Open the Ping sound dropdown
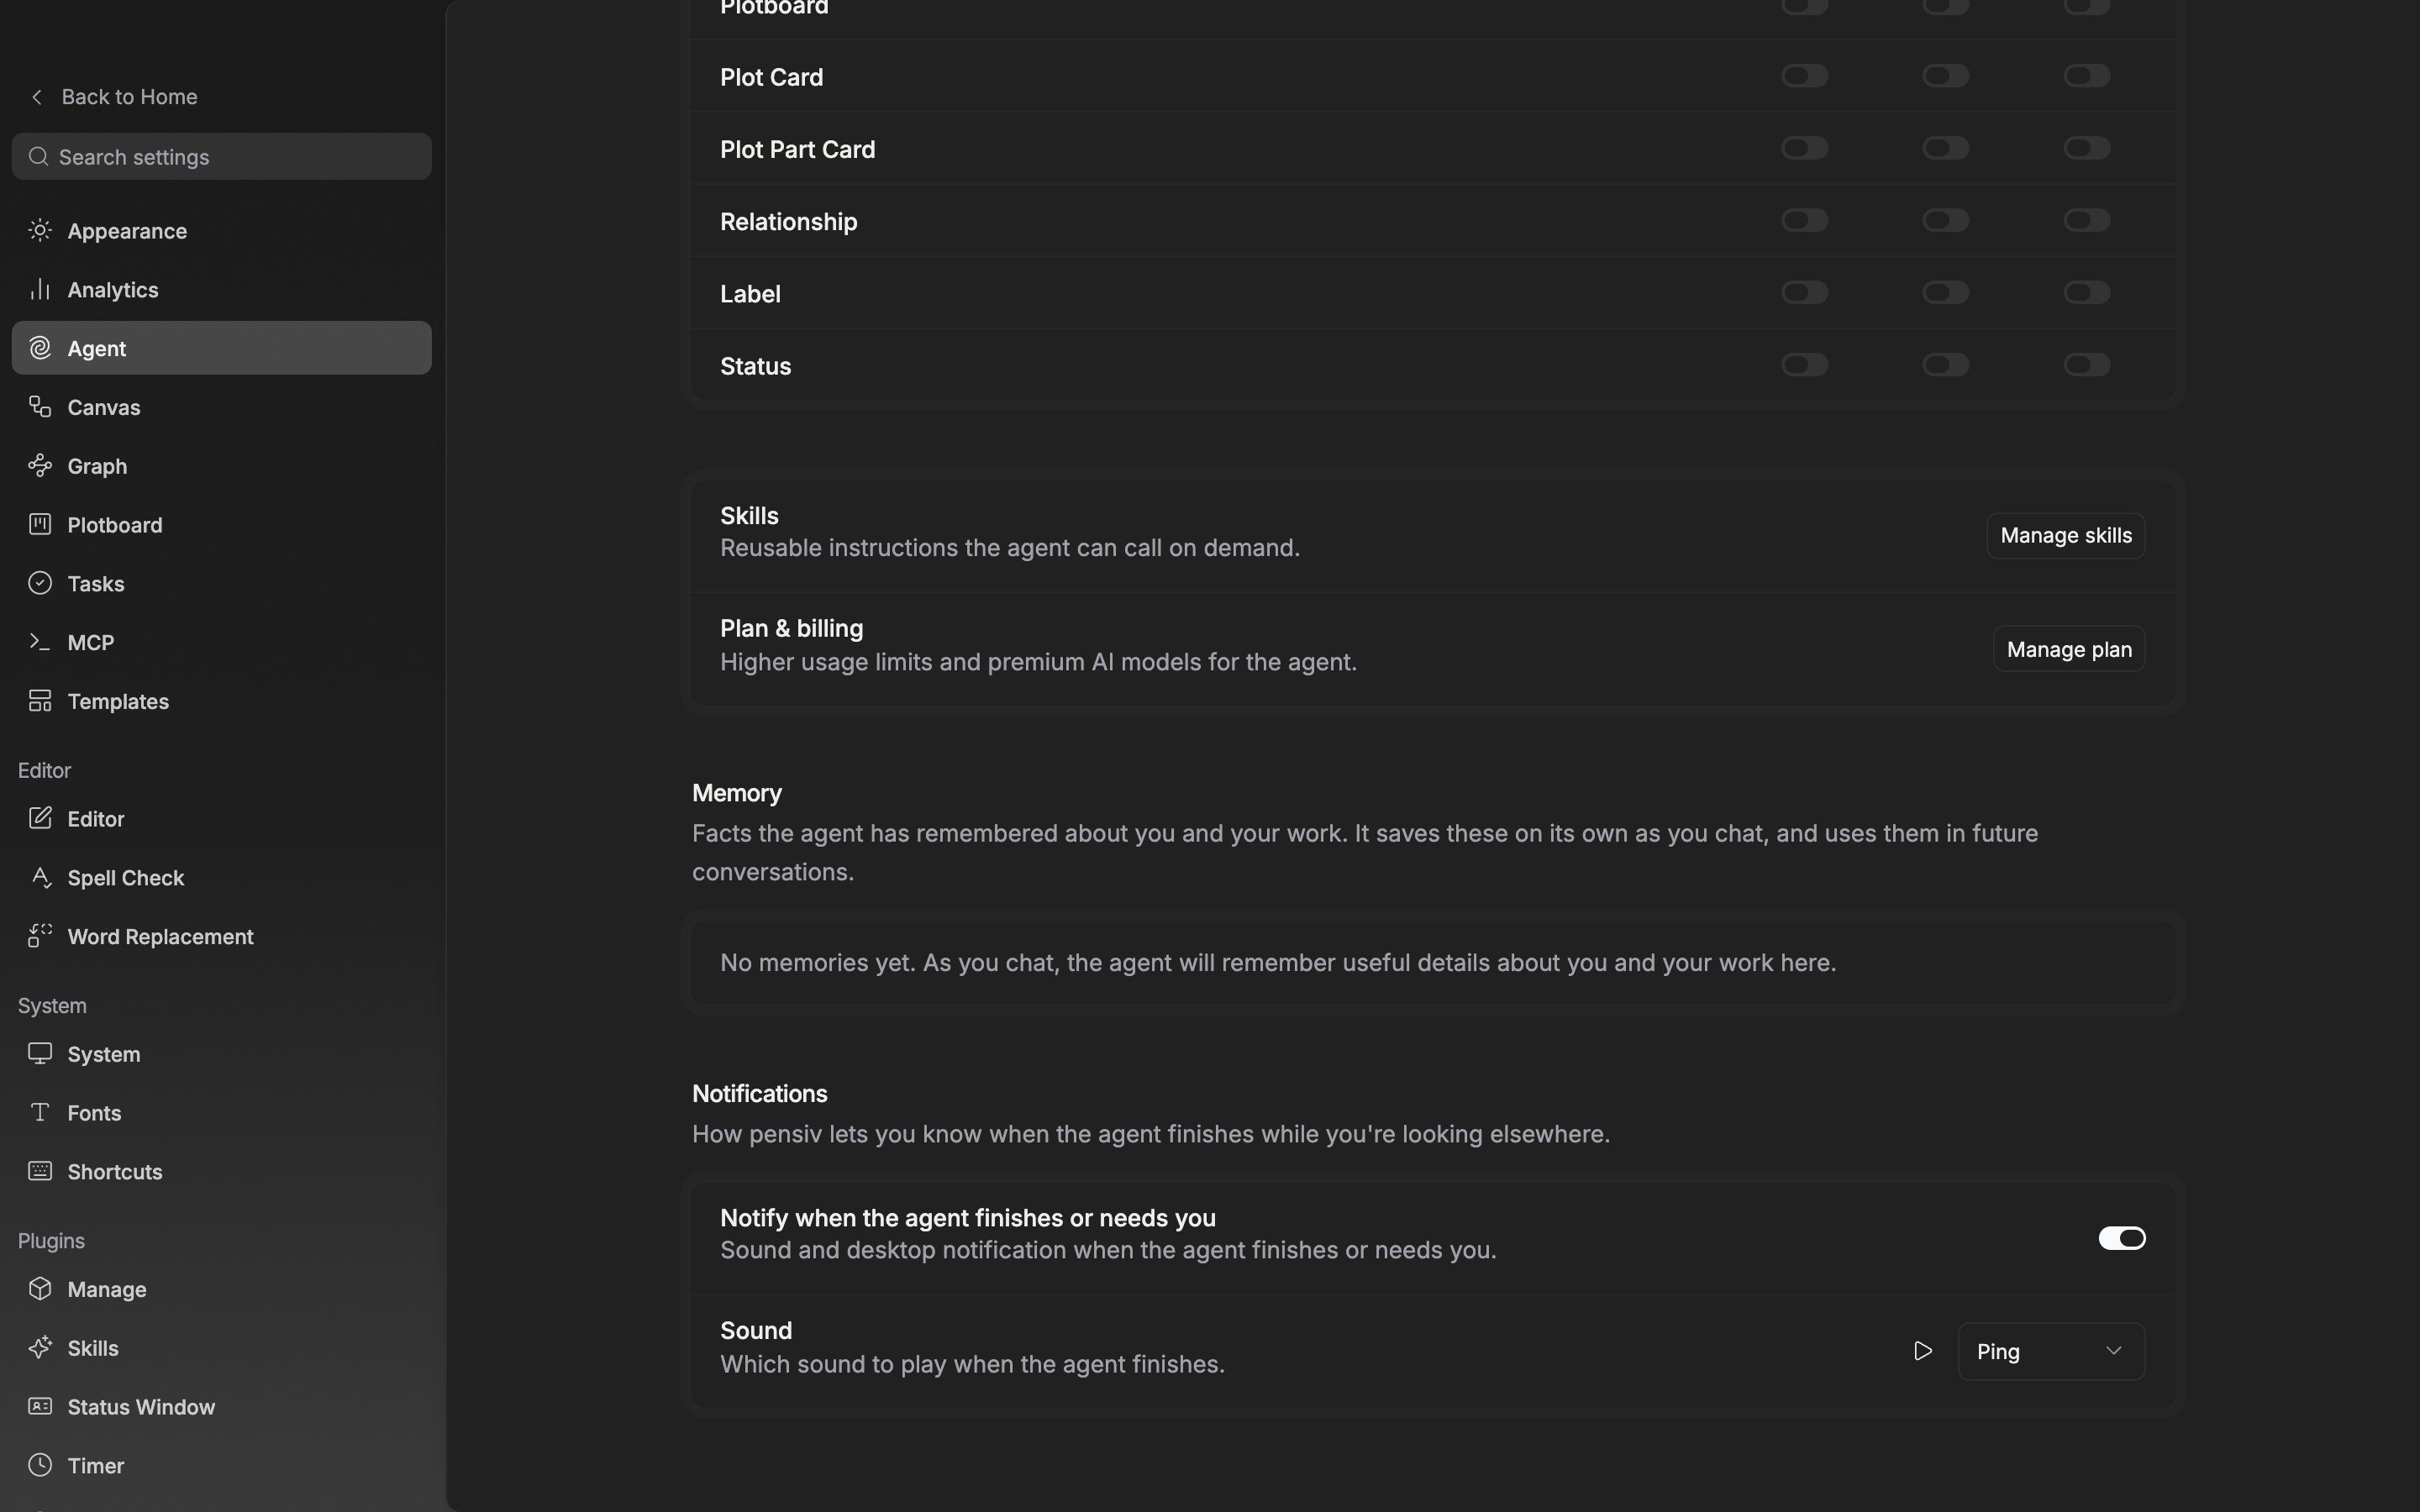The width and height of the screenshot is (2420, 1512). point(2051,1352)
